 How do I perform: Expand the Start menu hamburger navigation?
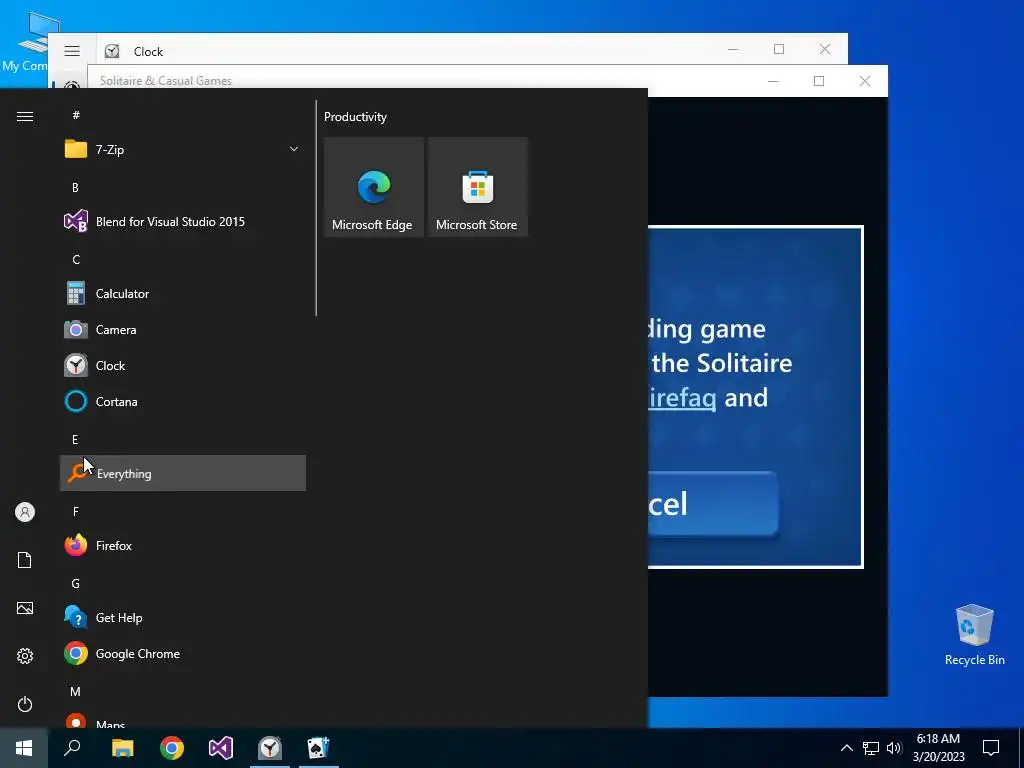point(25,116)
